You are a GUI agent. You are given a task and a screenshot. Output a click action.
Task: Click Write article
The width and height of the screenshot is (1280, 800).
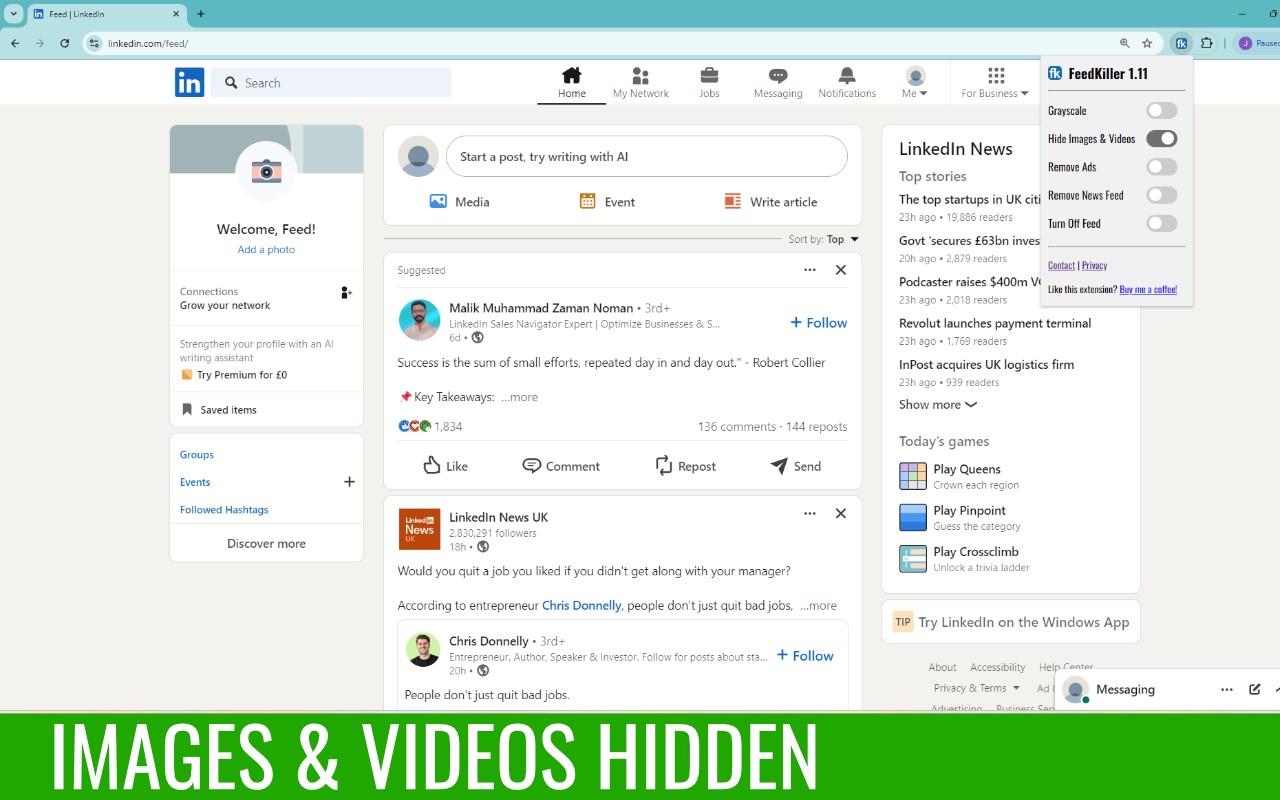tap(771, 201)
